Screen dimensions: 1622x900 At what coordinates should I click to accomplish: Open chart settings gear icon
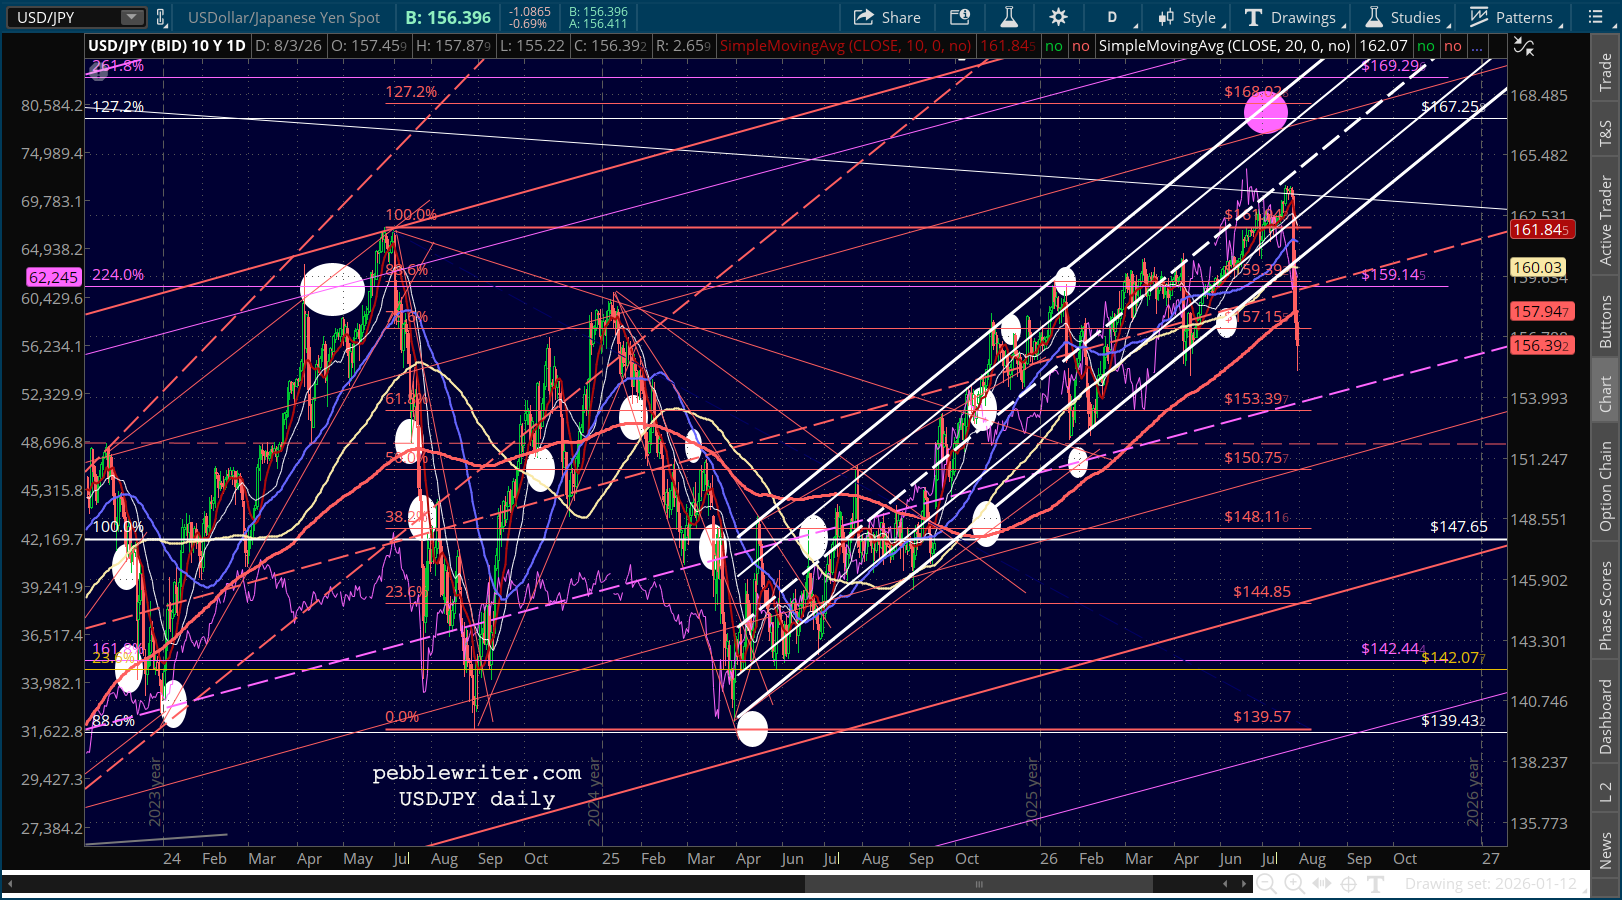click(1058, 17)
